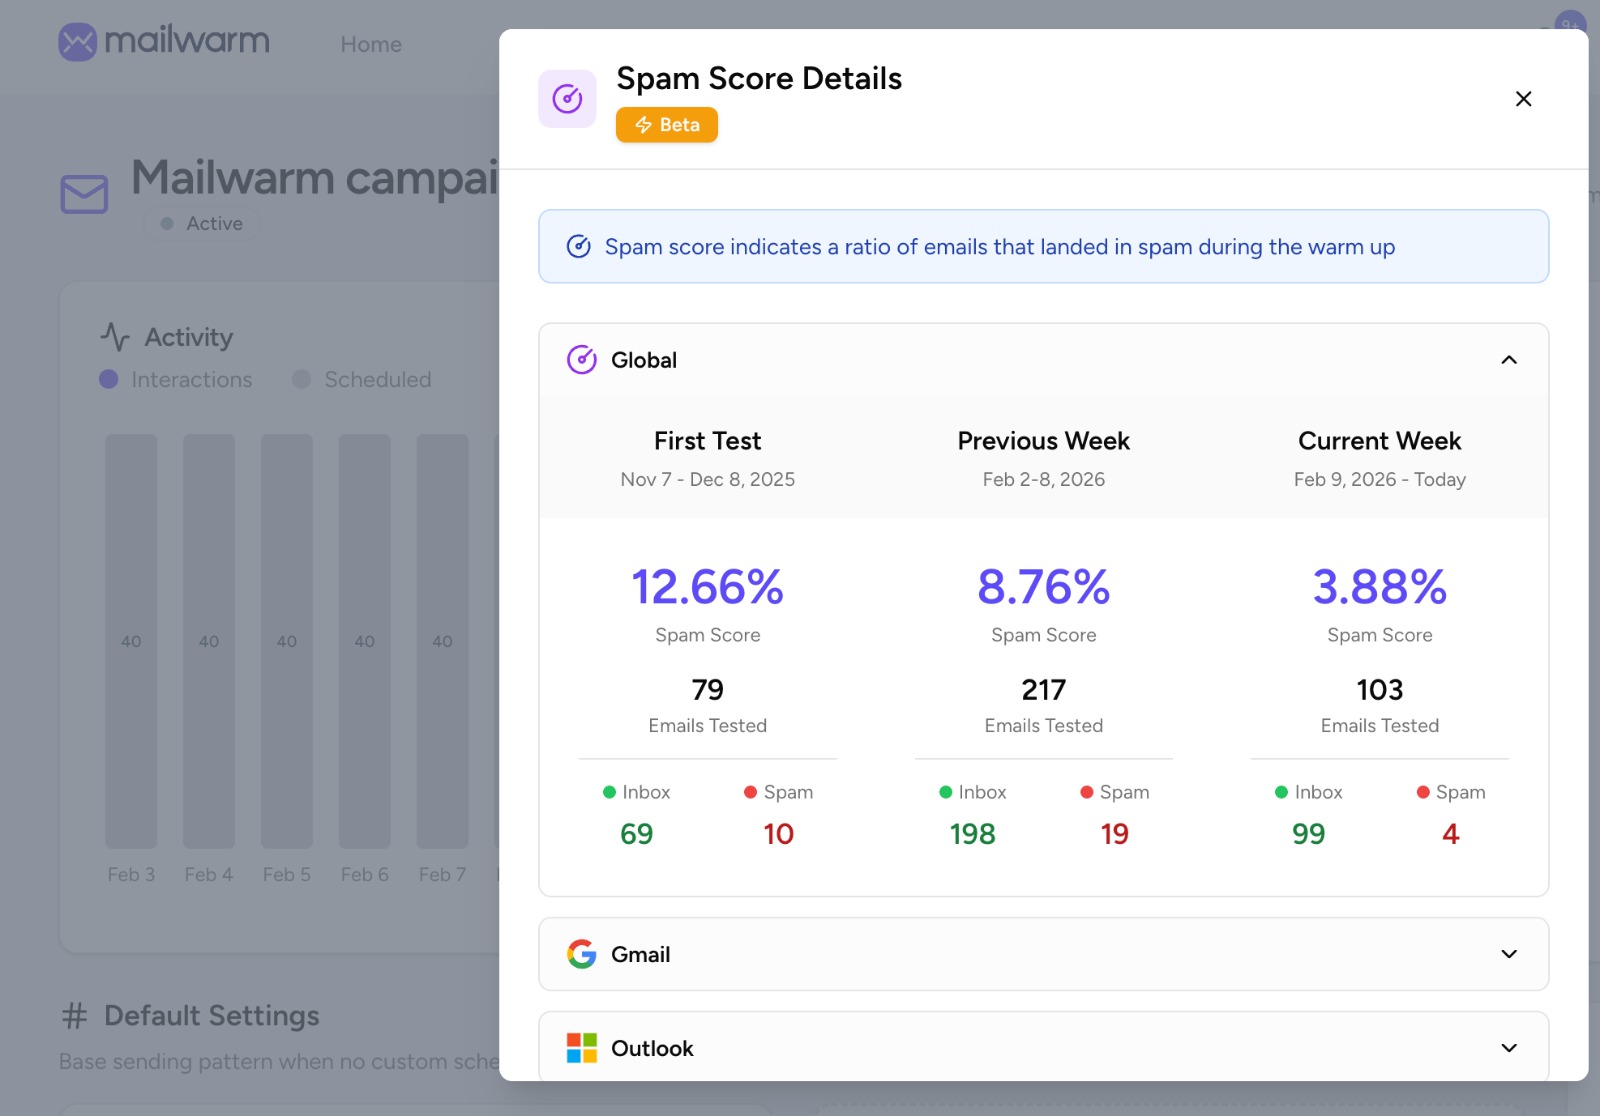
Task: Toggle the Interactions legend item
Action: tap(176, 380)
